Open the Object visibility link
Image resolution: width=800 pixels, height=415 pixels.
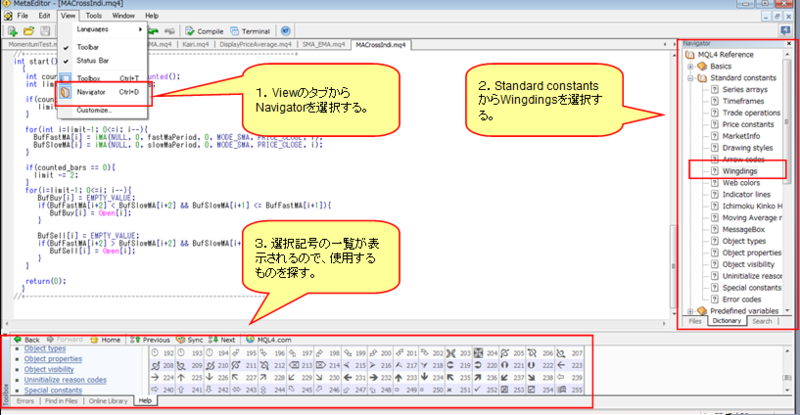(49, 370)
